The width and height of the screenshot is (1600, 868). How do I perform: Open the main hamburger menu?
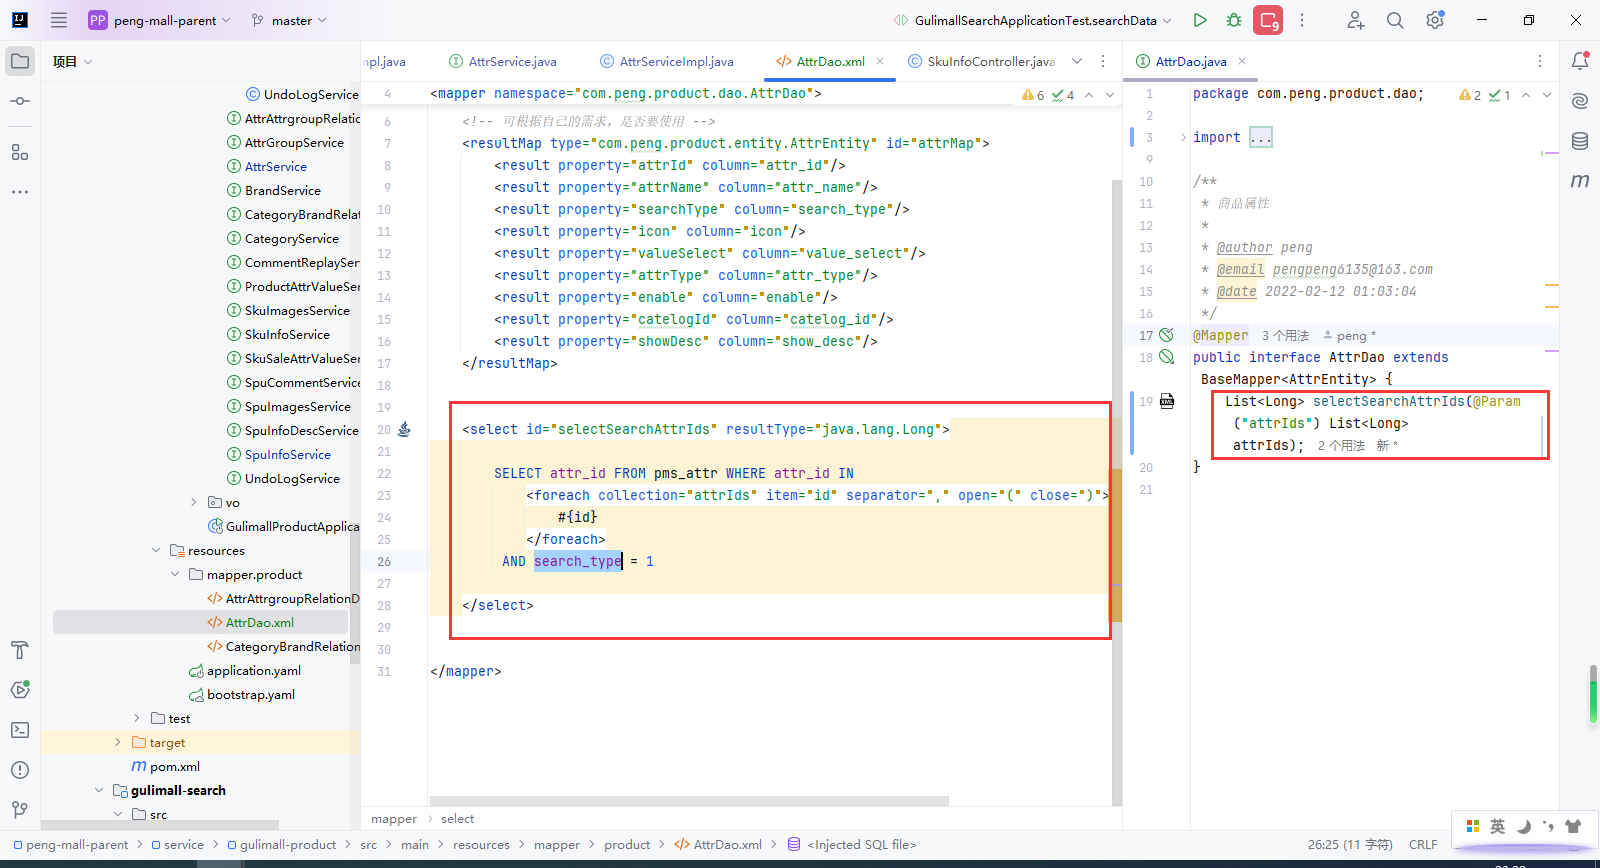pyautogui.click(x=59, y=20)
